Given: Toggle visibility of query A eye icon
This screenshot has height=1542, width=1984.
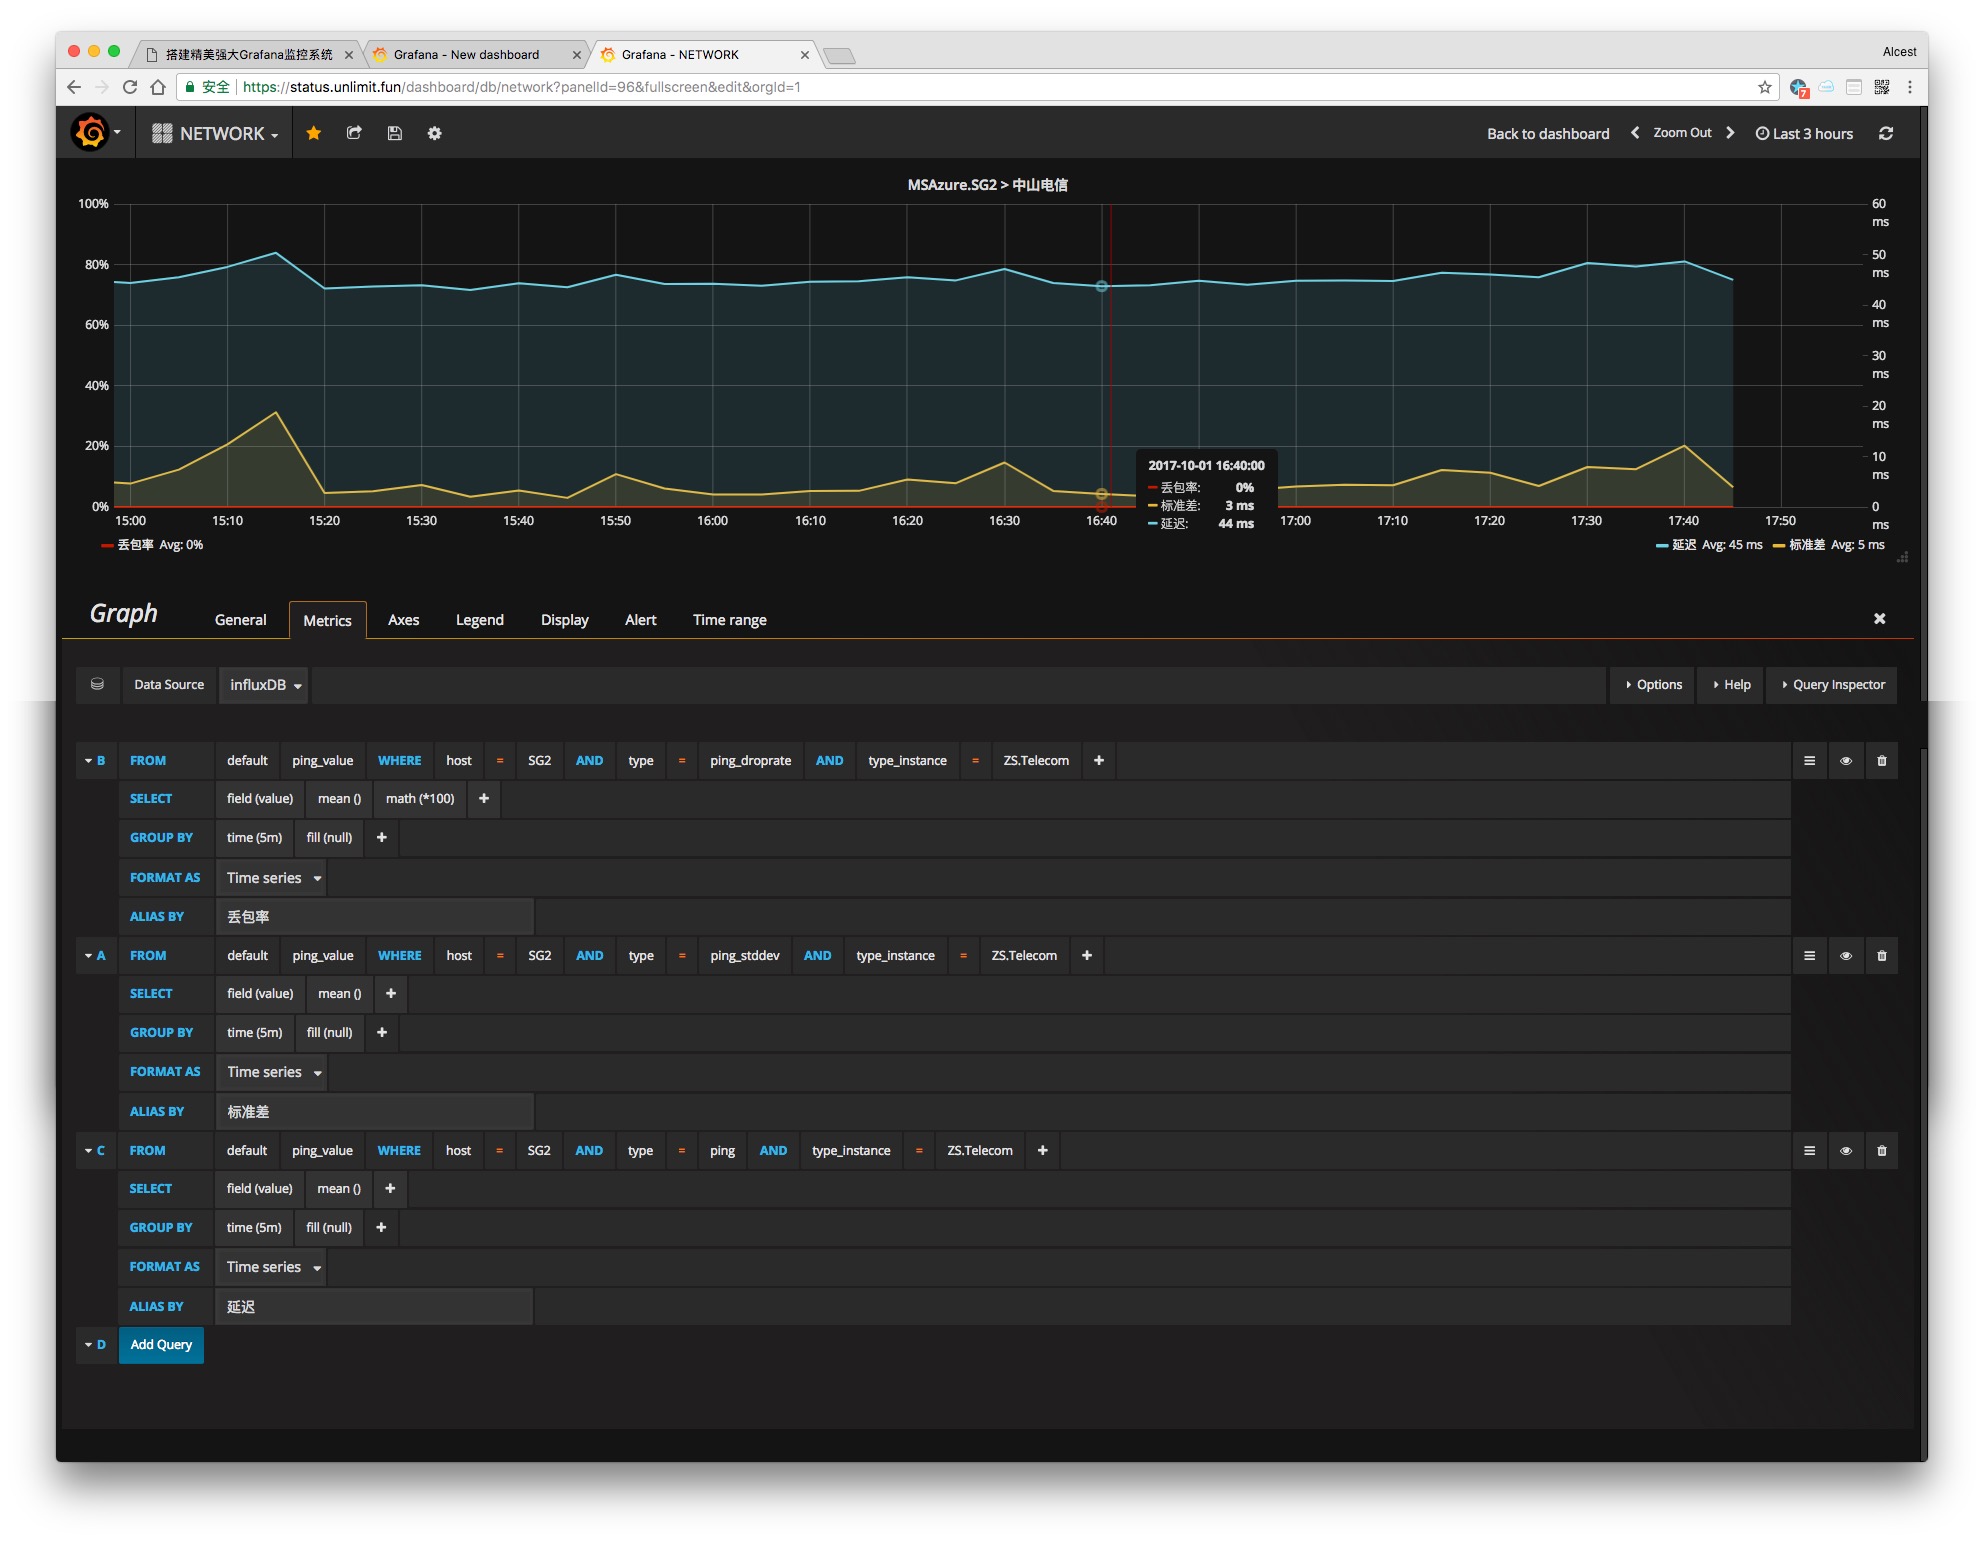Looking at the screenshot, I should pyautogui.click(x=1846, y=956).
